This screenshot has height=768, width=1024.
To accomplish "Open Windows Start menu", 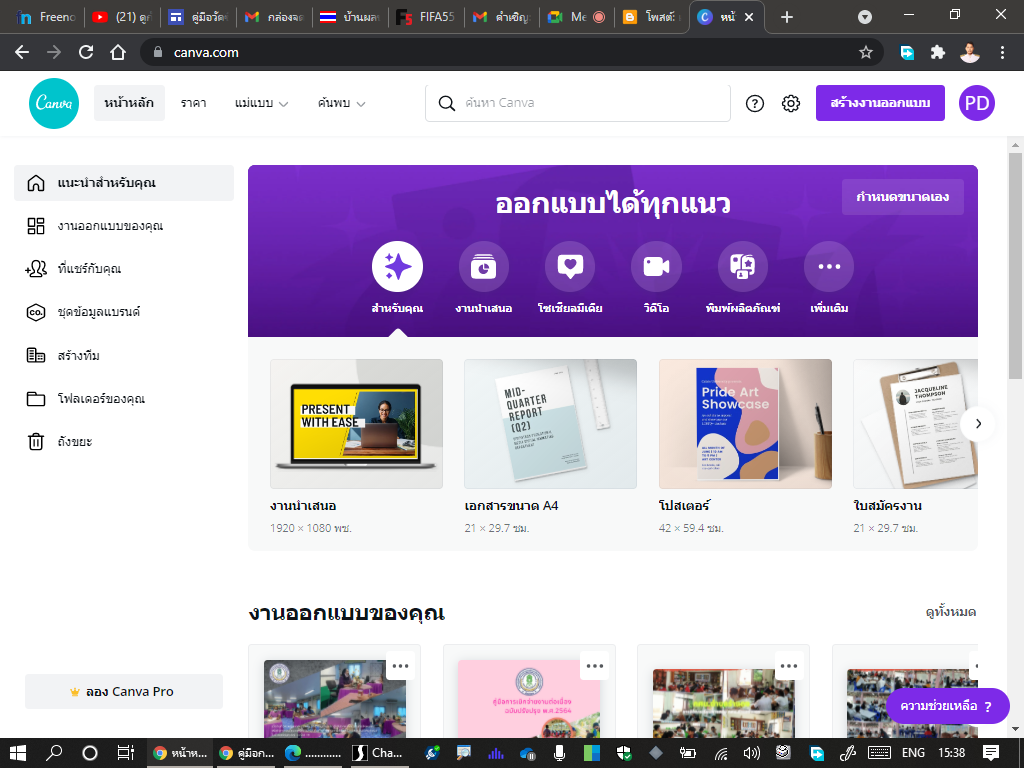I will [18, 753].
